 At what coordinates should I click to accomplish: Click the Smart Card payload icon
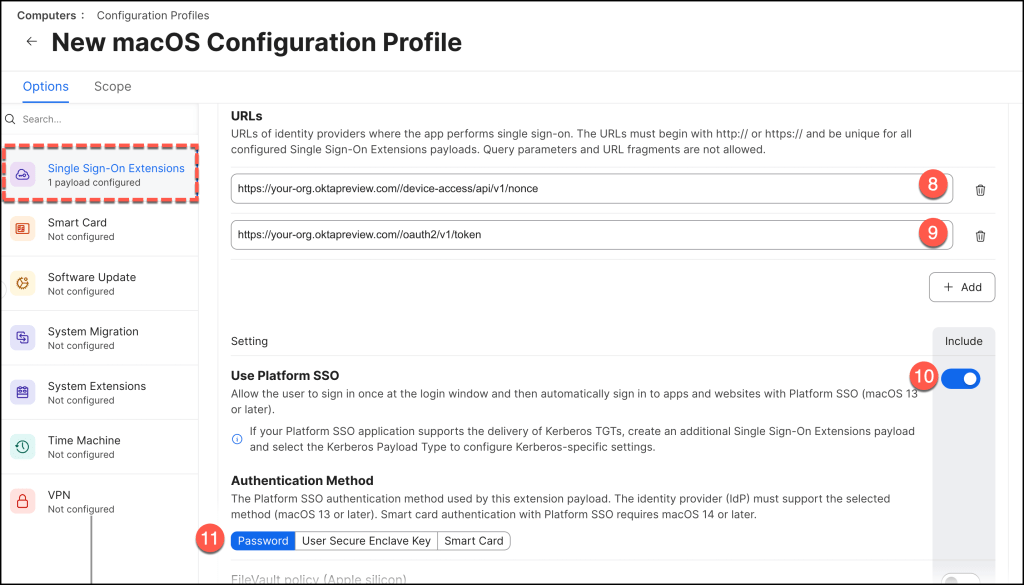pos(23,229)
